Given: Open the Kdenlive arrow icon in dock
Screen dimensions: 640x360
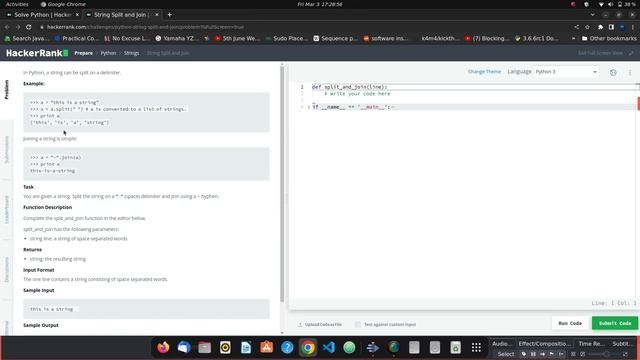Looking at the screenshot, I should click(x=373, y=347).
